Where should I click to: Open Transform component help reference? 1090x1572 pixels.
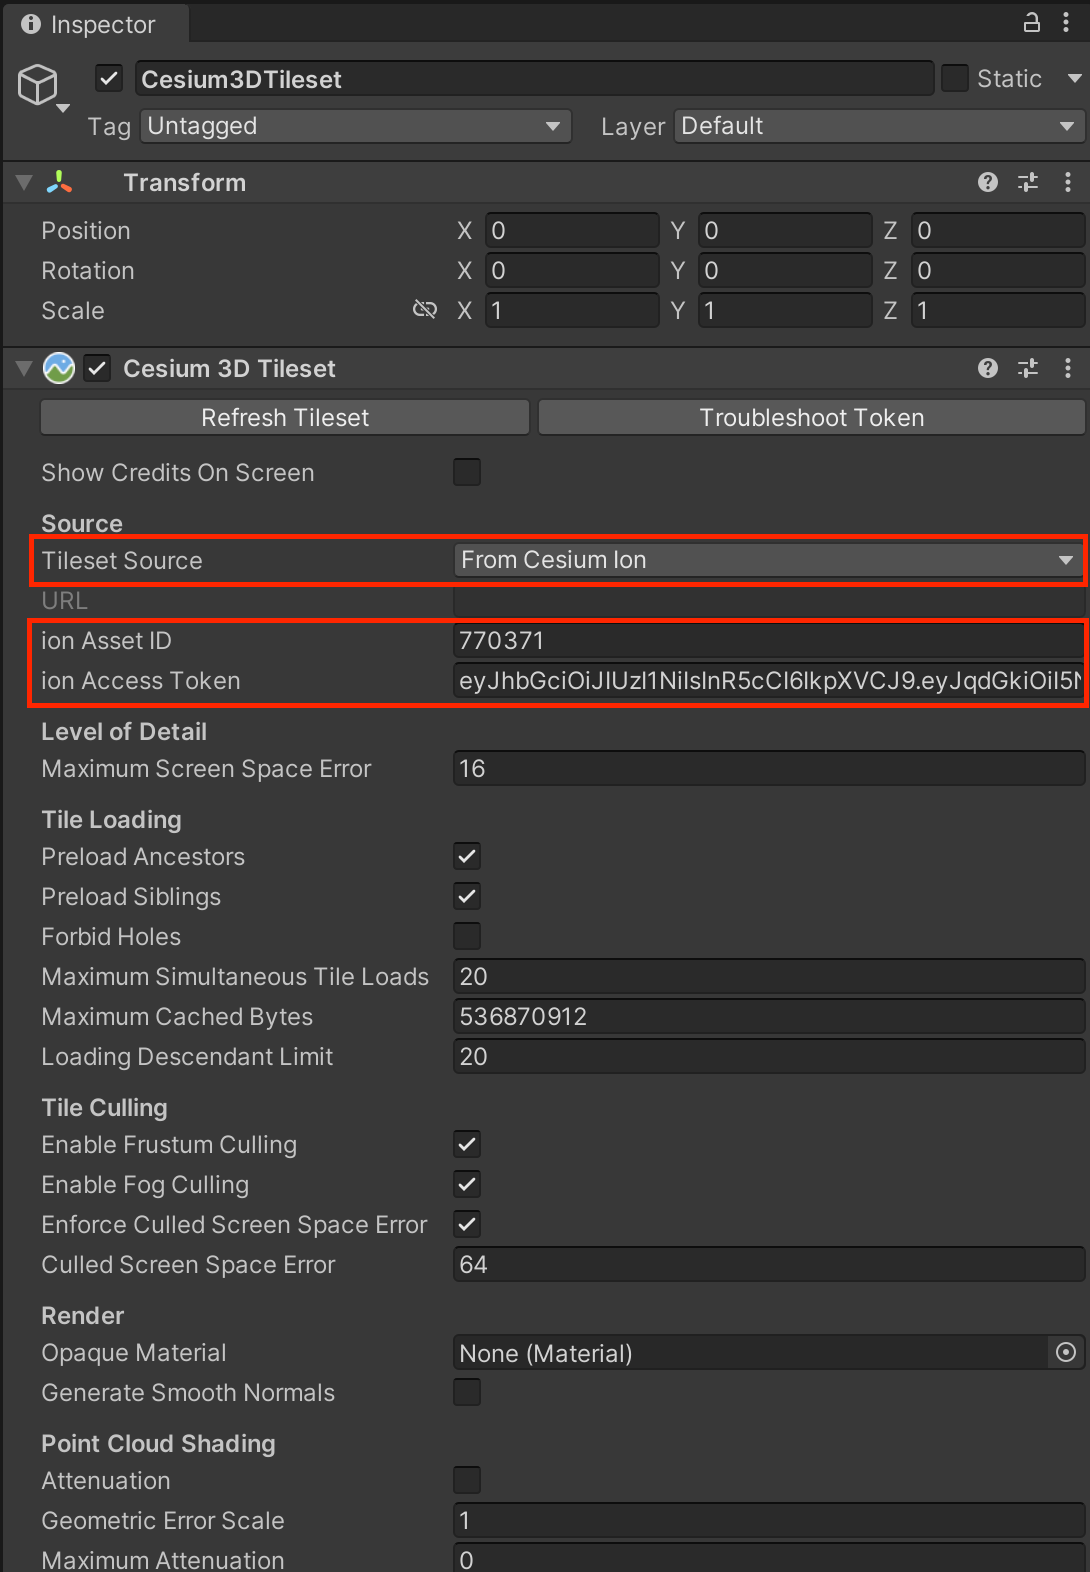coord(988,182)
